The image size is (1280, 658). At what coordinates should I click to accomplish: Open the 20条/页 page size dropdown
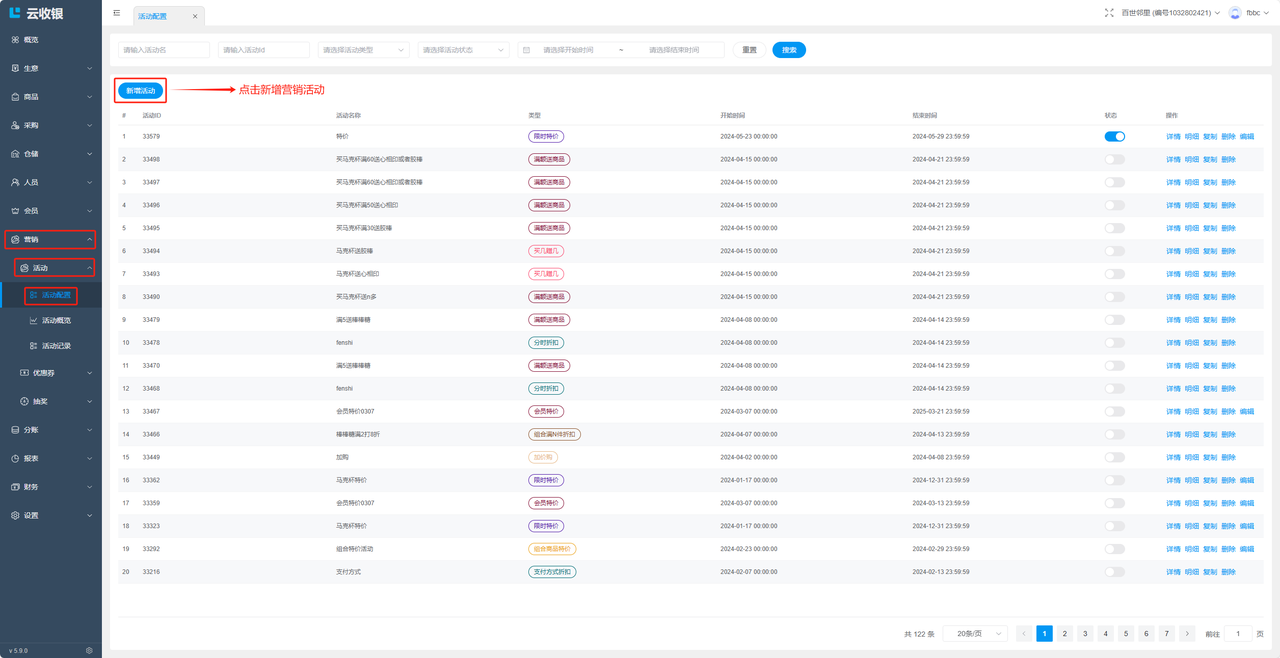[975, 634]
